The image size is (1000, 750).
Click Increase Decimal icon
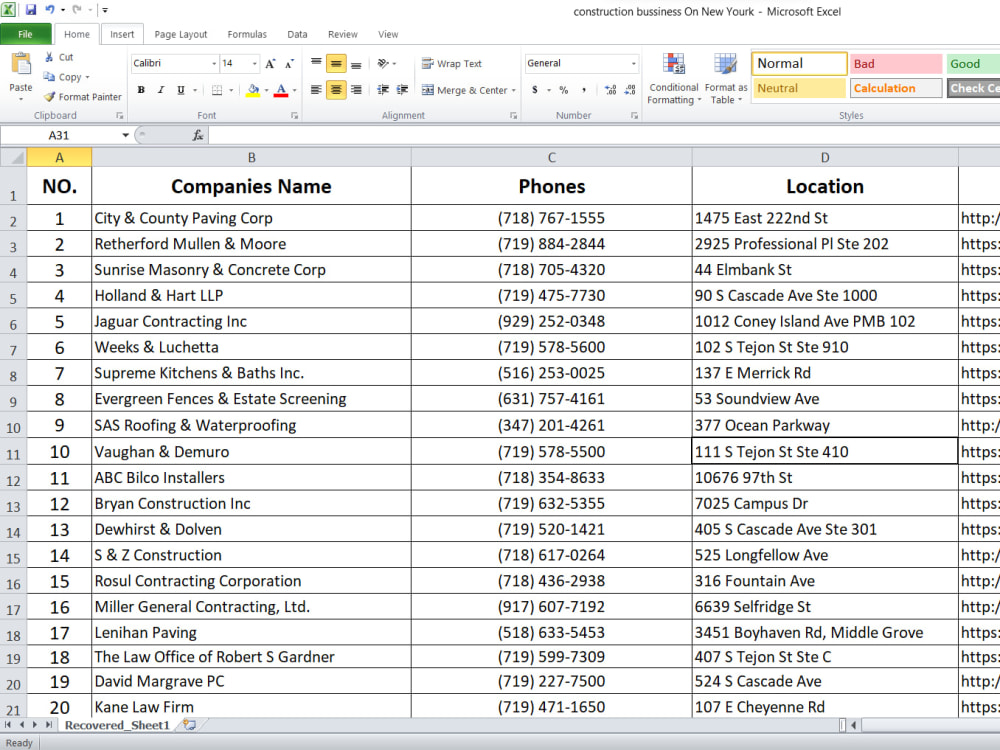pyautogui.click(x=610, y=90)
